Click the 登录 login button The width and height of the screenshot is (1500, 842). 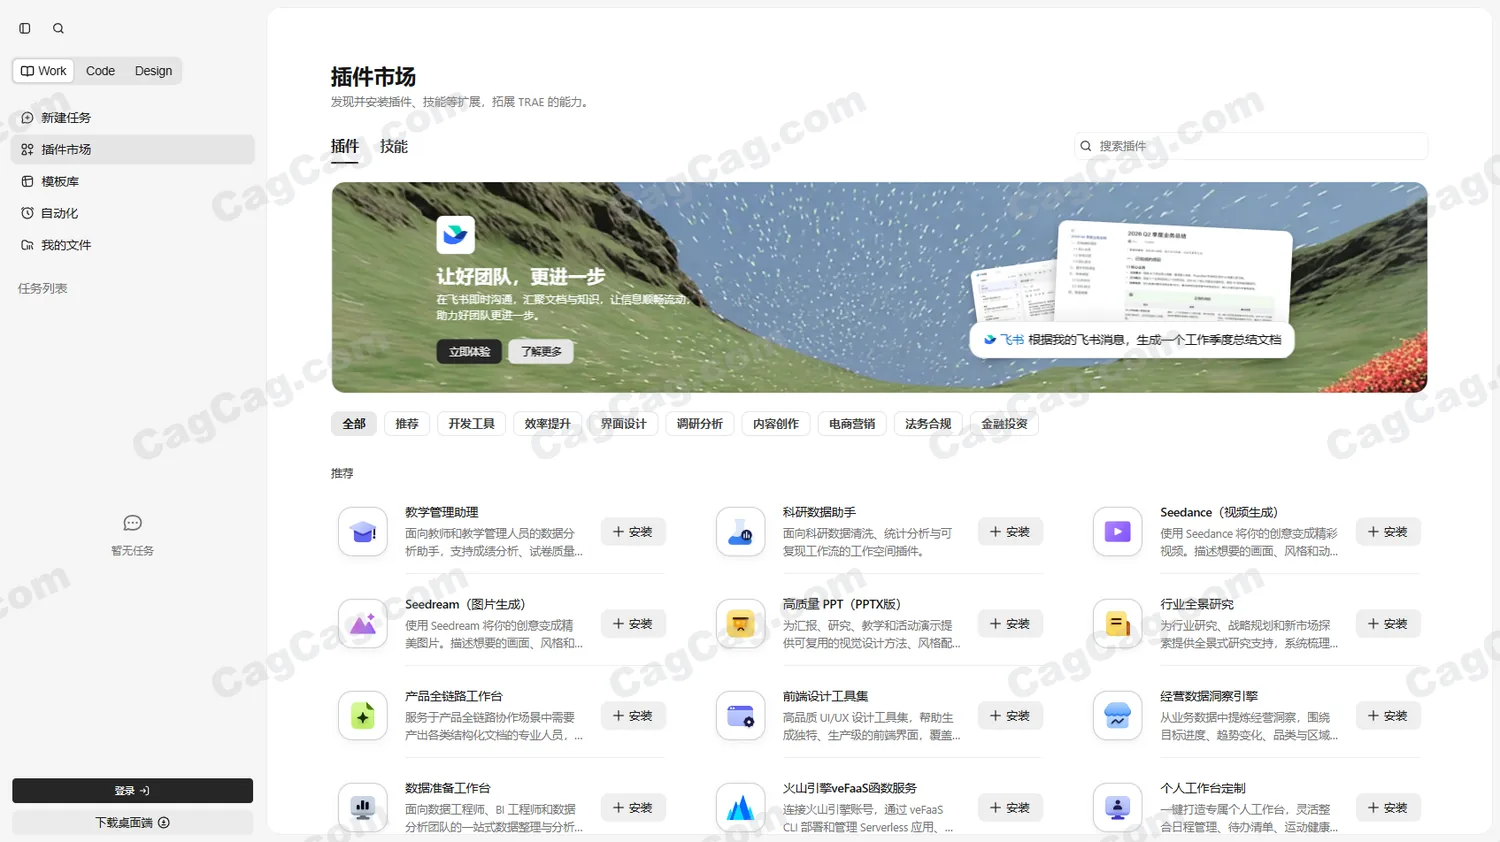tap(132, 791)
